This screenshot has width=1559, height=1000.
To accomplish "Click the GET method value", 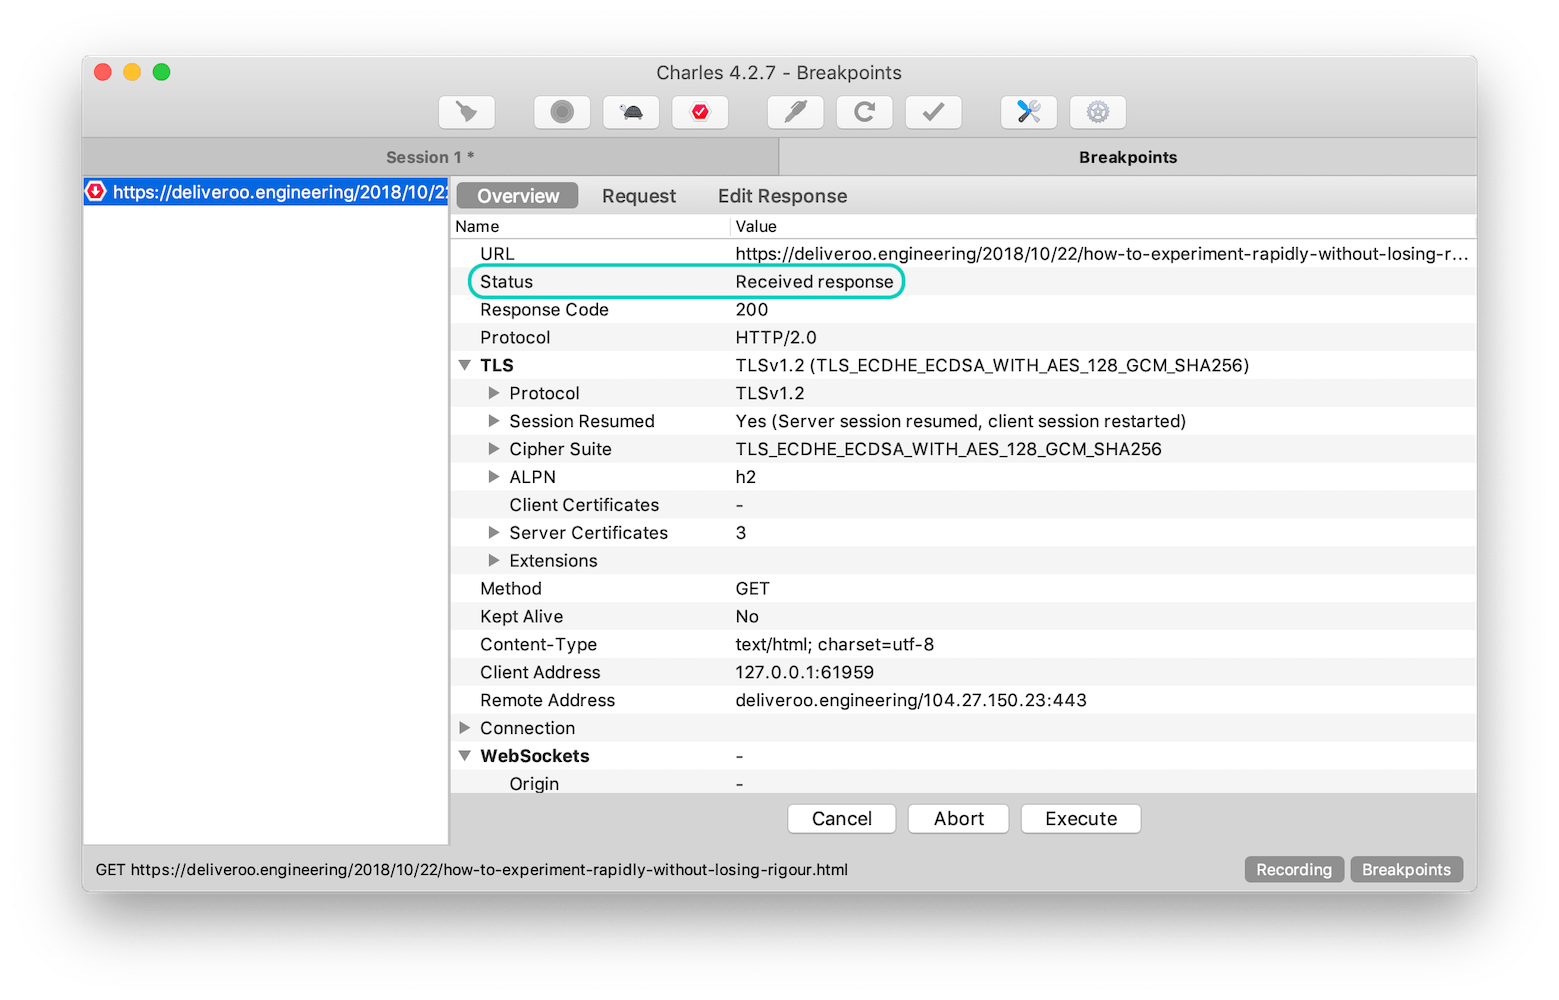I will [x=753, y=589].
